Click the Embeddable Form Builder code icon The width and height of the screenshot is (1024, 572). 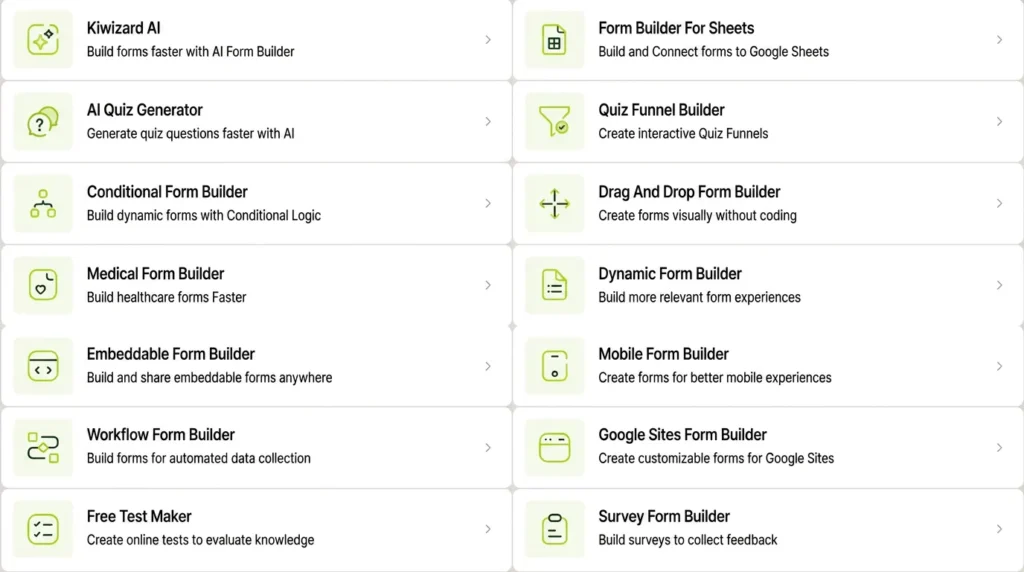point(43,366)
